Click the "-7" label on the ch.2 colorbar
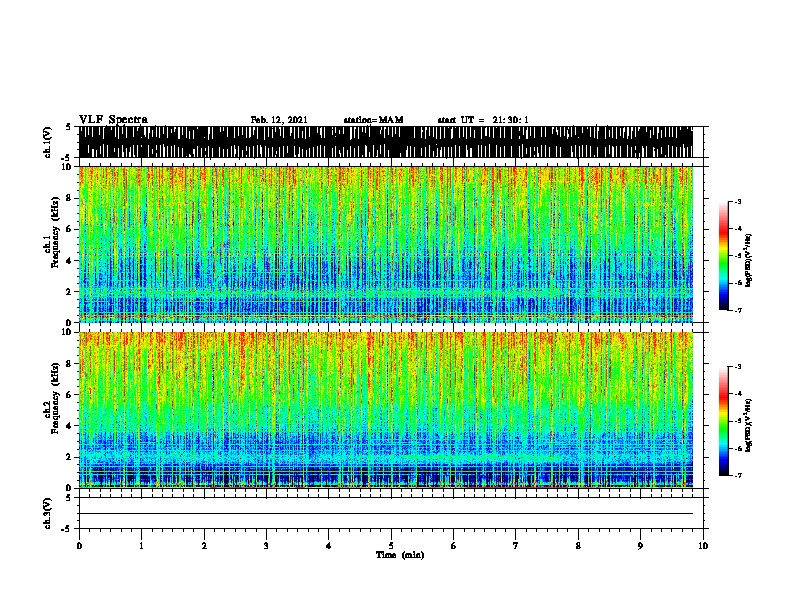Viewport: 792px width, 612px height. pyautogui.click(x=738, y=476)
